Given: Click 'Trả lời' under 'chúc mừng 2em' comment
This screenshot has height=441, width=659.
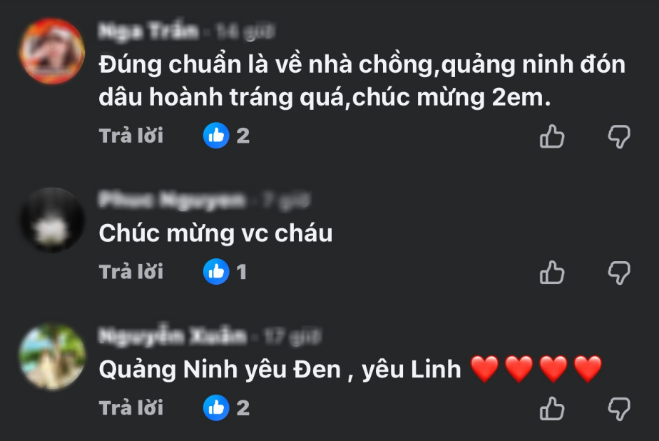Looking at the screenshot, I should pyautogui.click(x=131, y=136).
